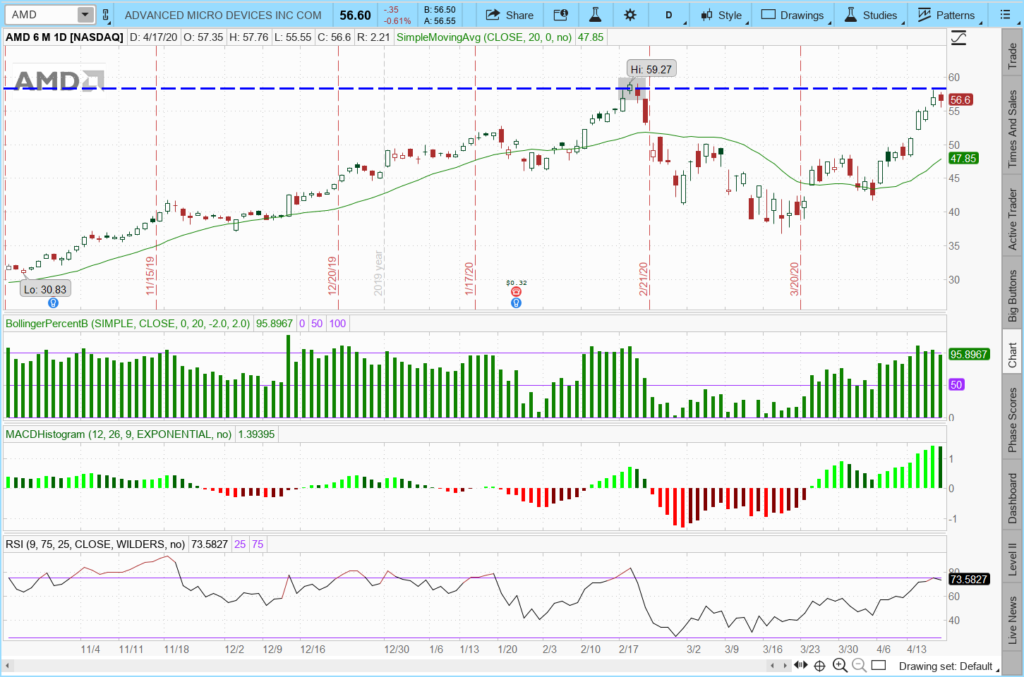This screenshot has width=1024, height=677.
Task: Expand the Patterns dropdown
Action: tap(948, 15)
